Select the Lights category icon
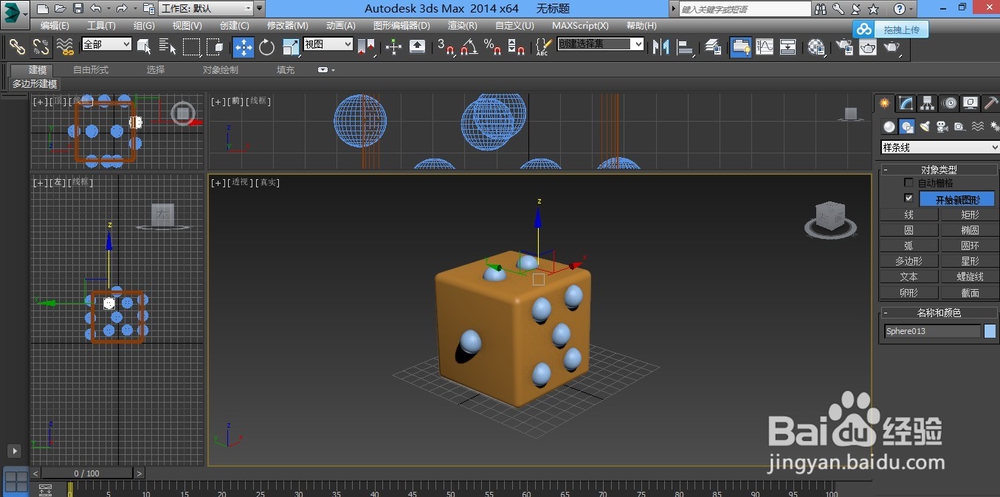1000x497 pixels. coord(924,126)
